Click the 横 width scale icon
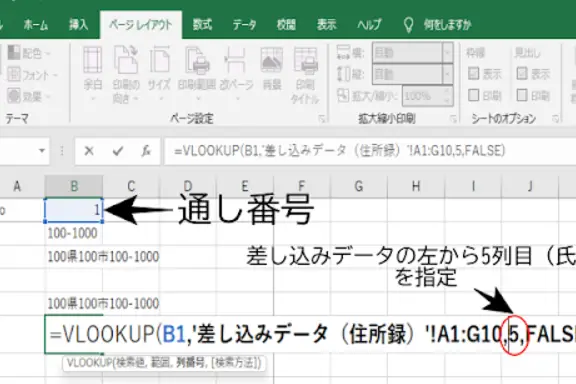The height and width of the screenshot is (384, 576). coord(343,53)
